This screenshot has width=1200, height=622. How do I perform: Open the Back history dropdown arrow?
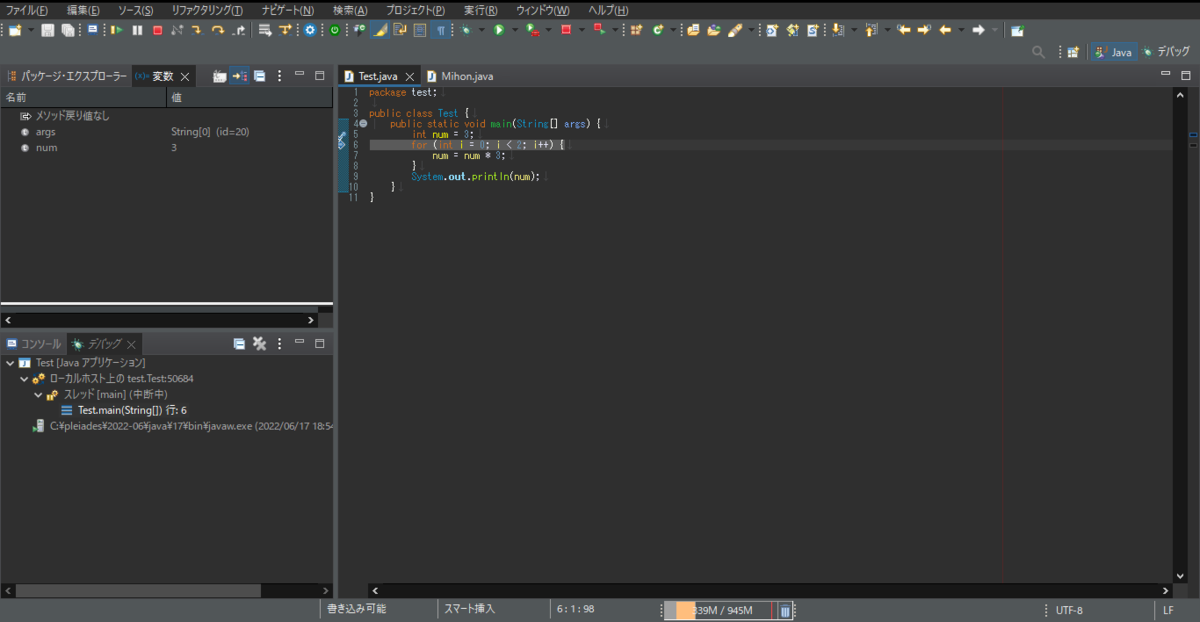pos(962,30)
